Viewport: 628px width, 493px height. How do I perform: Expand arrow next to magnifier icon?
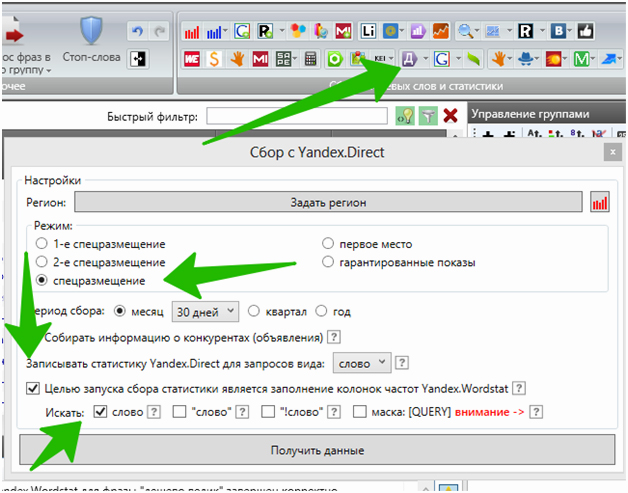[477, 31]
